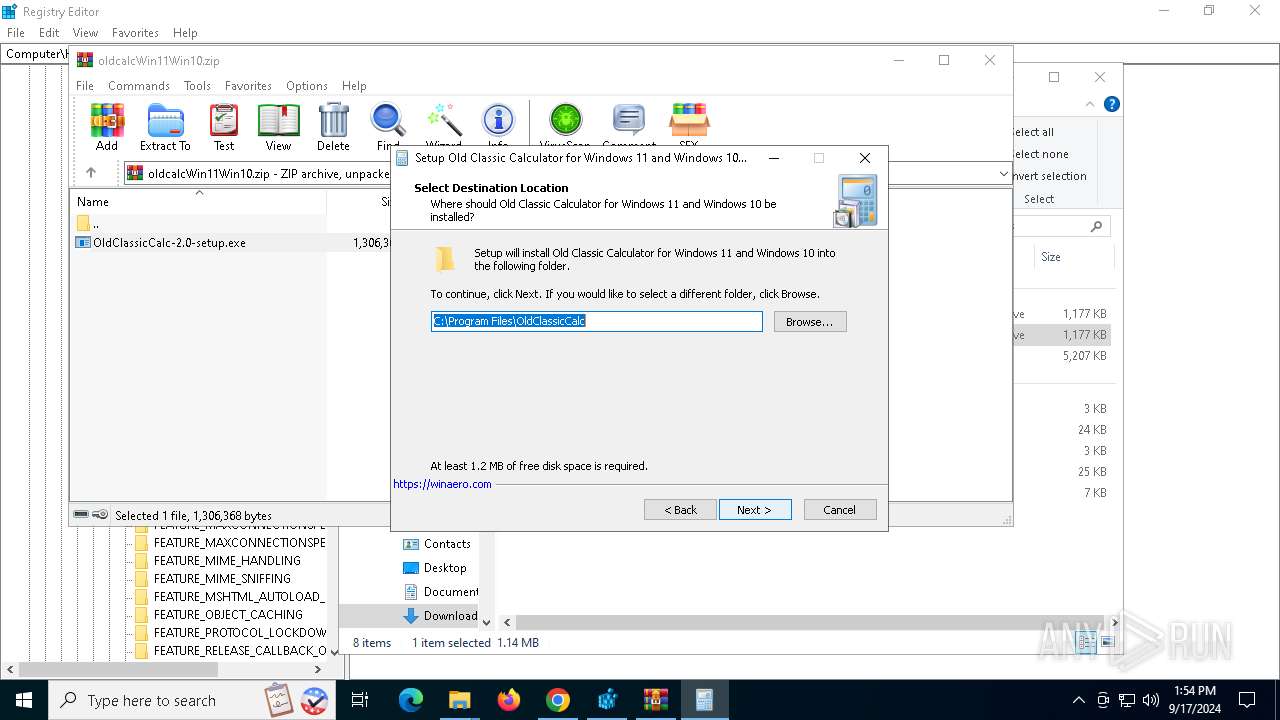This screenshot has height=720, width=1280.
Task: Select OldClassicCalc-2.0-setup.exe in WinRAR list
Action: pos(169,243)
